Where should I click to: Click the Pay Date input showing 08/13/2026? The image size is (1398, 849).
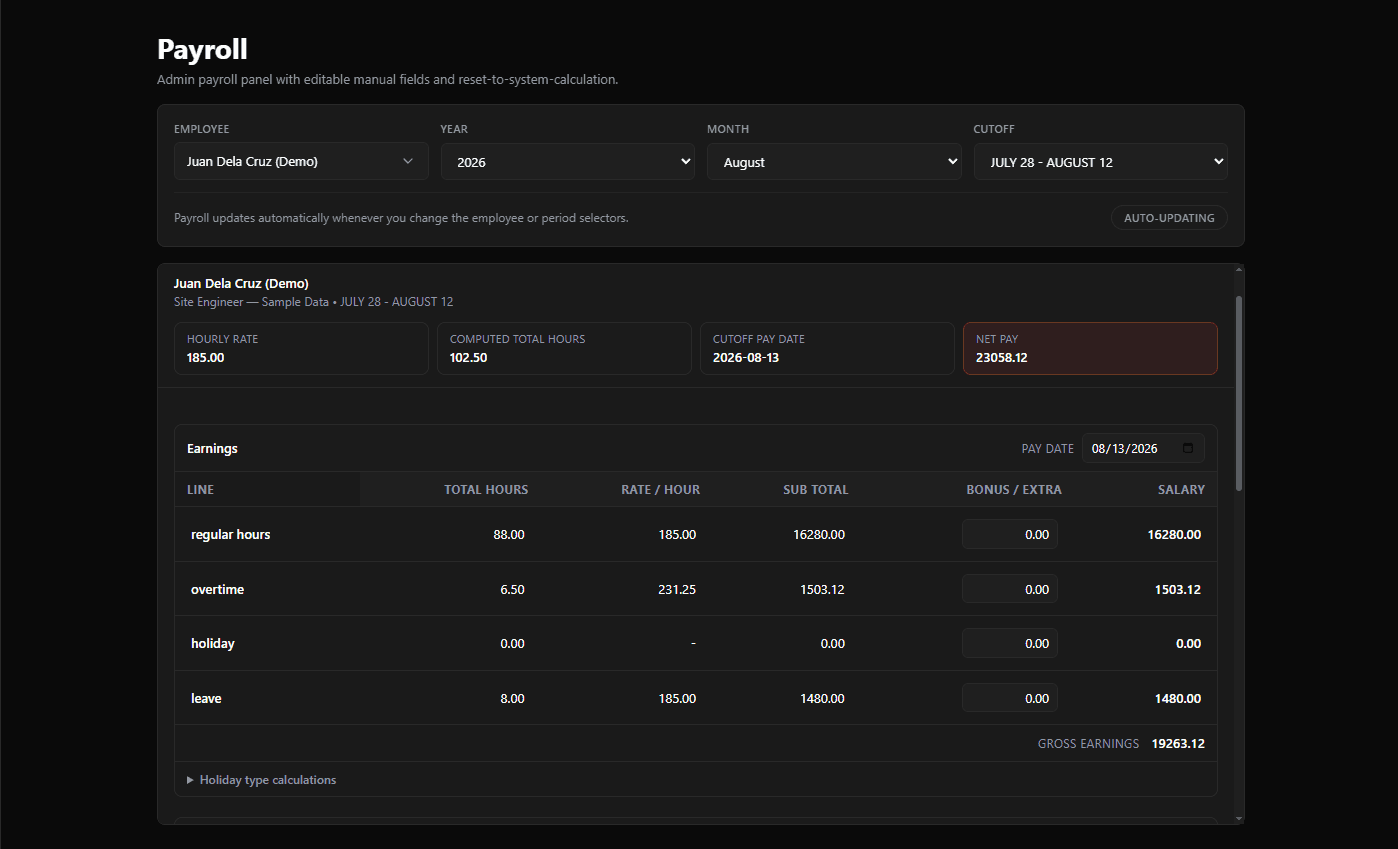pos(1143,449)
